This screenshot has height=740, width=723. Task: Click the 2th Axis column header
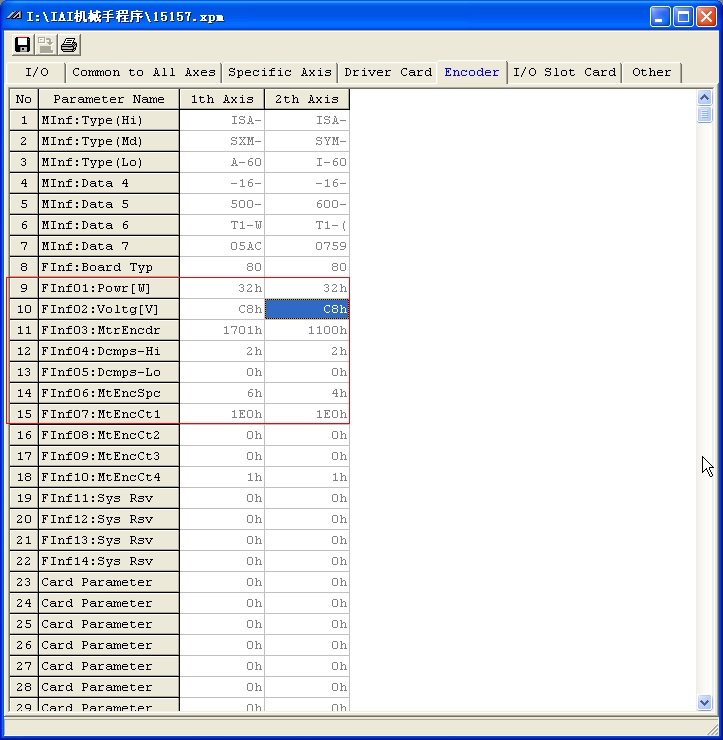click(307, 99)
